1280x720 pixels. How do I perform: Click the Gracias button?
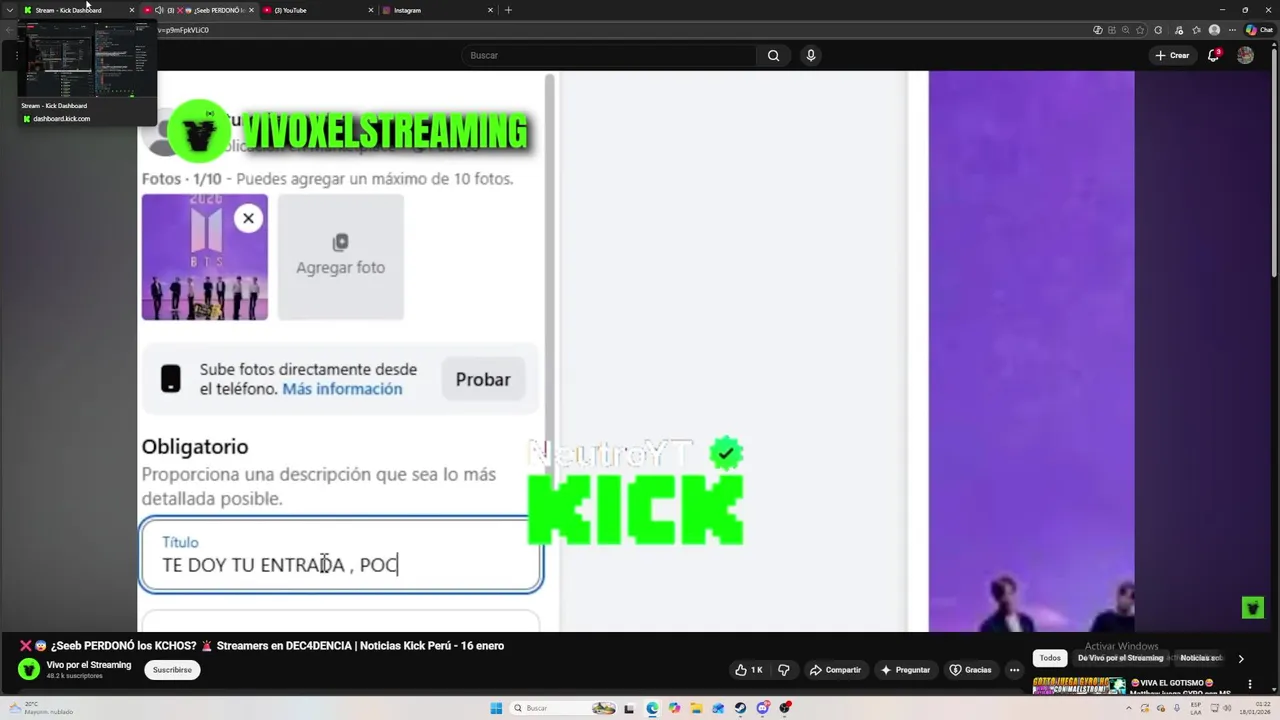[x=970, y=670]
